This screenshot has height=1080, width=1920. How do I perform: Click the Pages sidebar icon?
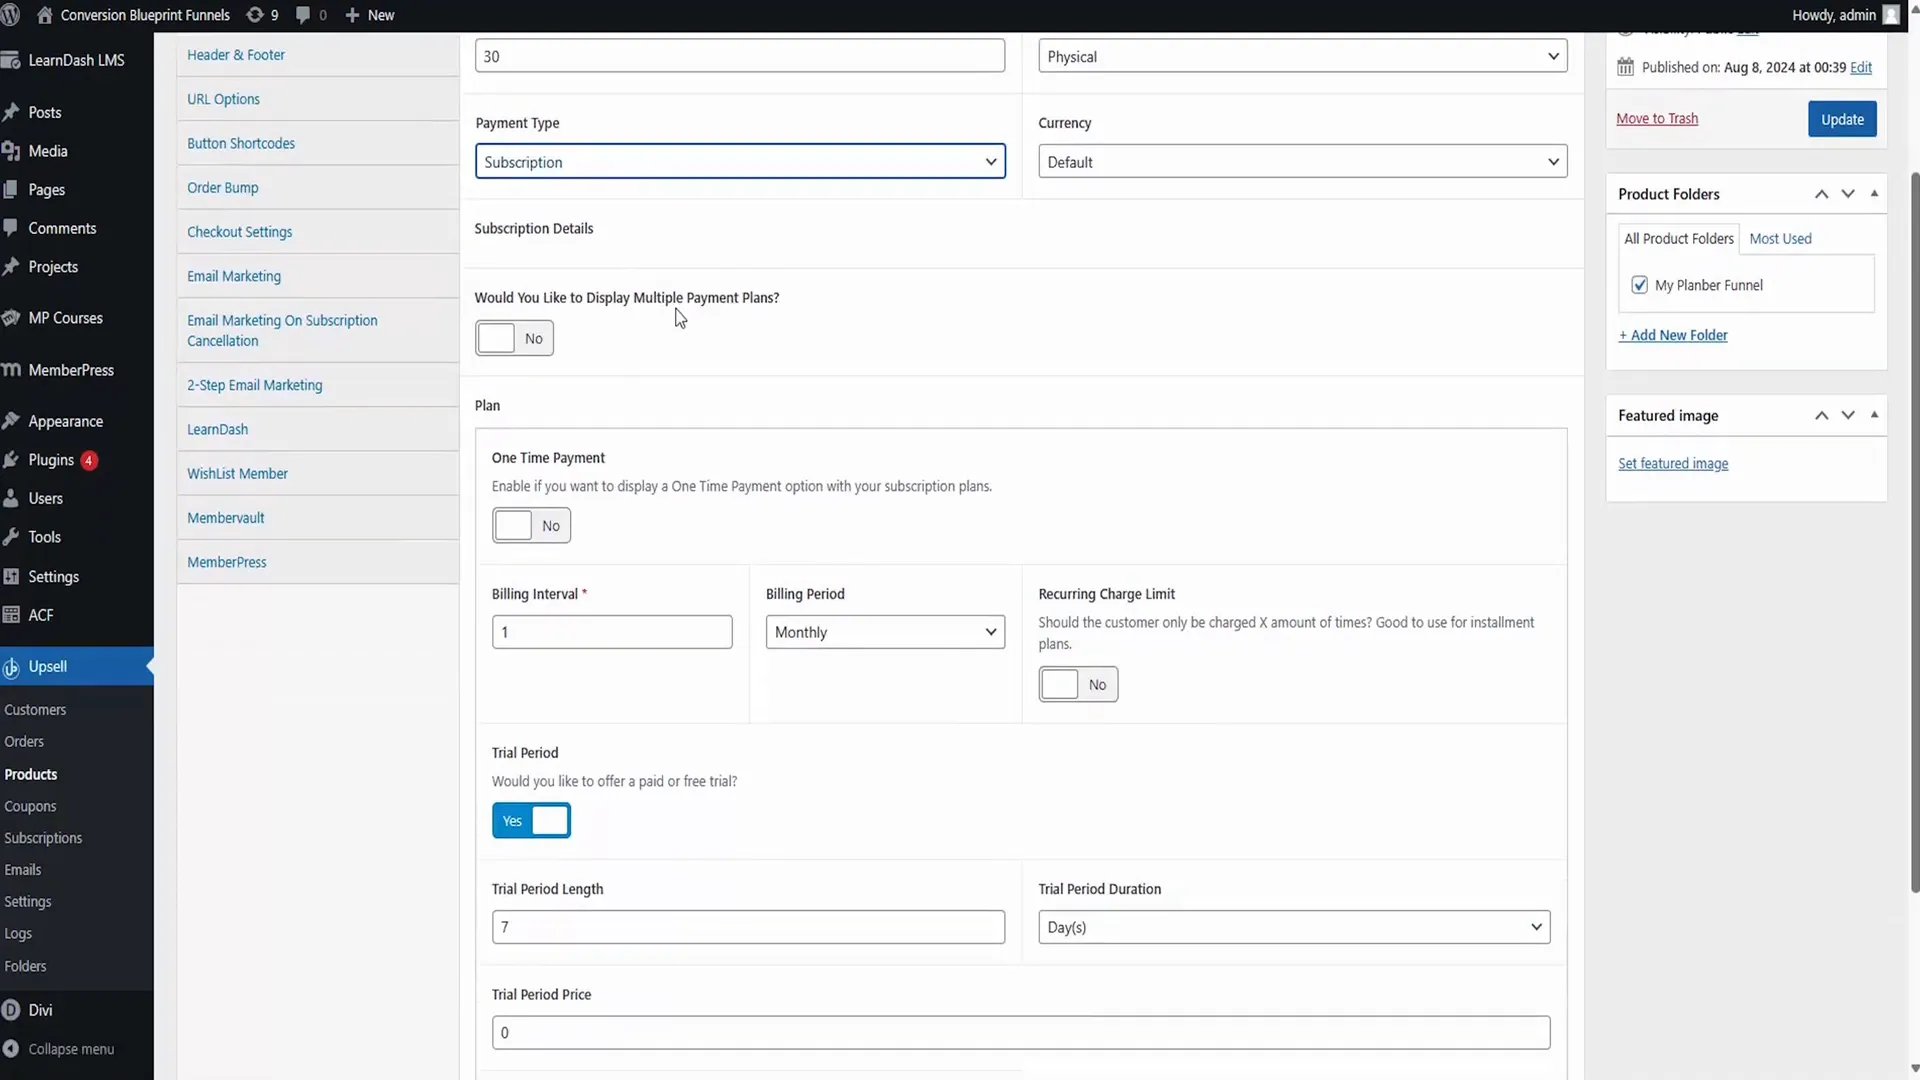(11, 190)
